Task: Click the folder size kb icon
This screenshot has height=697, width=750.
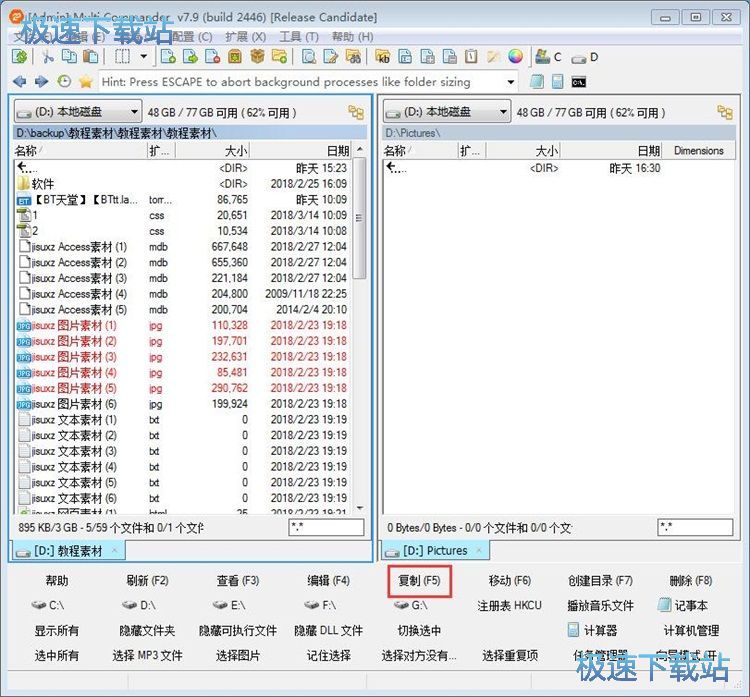Action: tap(383, 57)
